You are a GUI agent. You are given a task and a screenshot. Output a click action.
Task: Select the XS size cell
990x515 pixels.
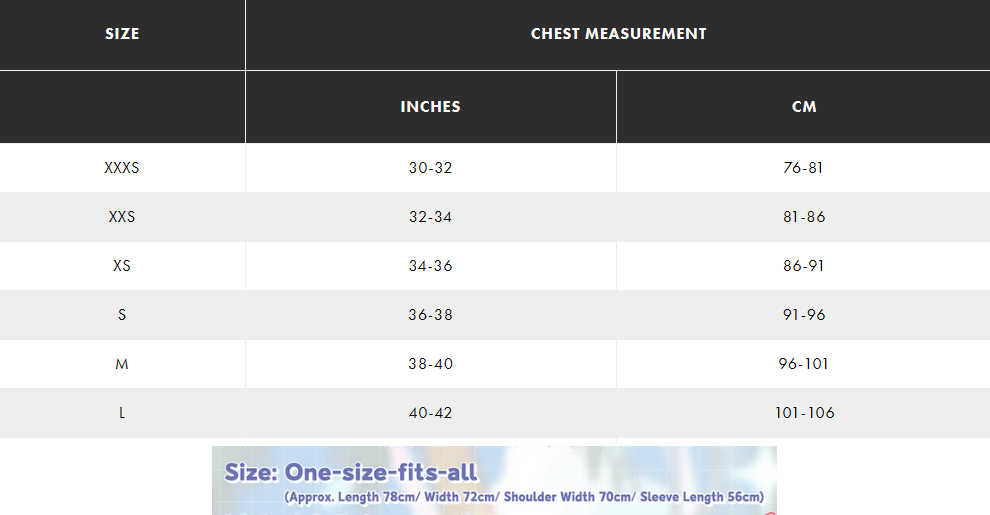(122, 266)
